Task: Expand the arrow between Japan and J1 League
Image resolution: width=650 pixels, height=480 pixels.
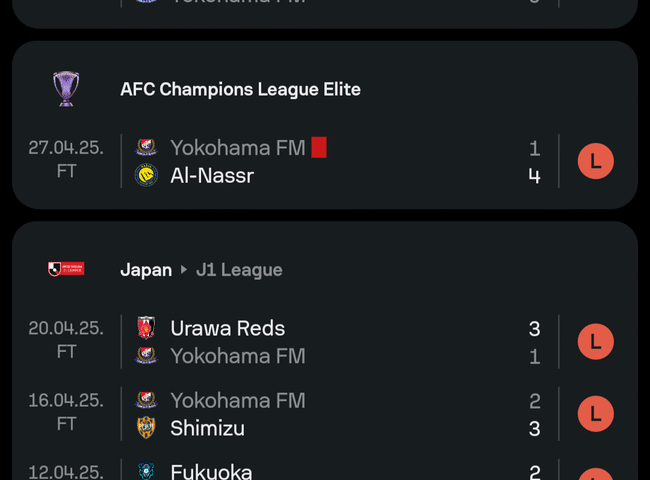Action: click(x=184, y=270)
